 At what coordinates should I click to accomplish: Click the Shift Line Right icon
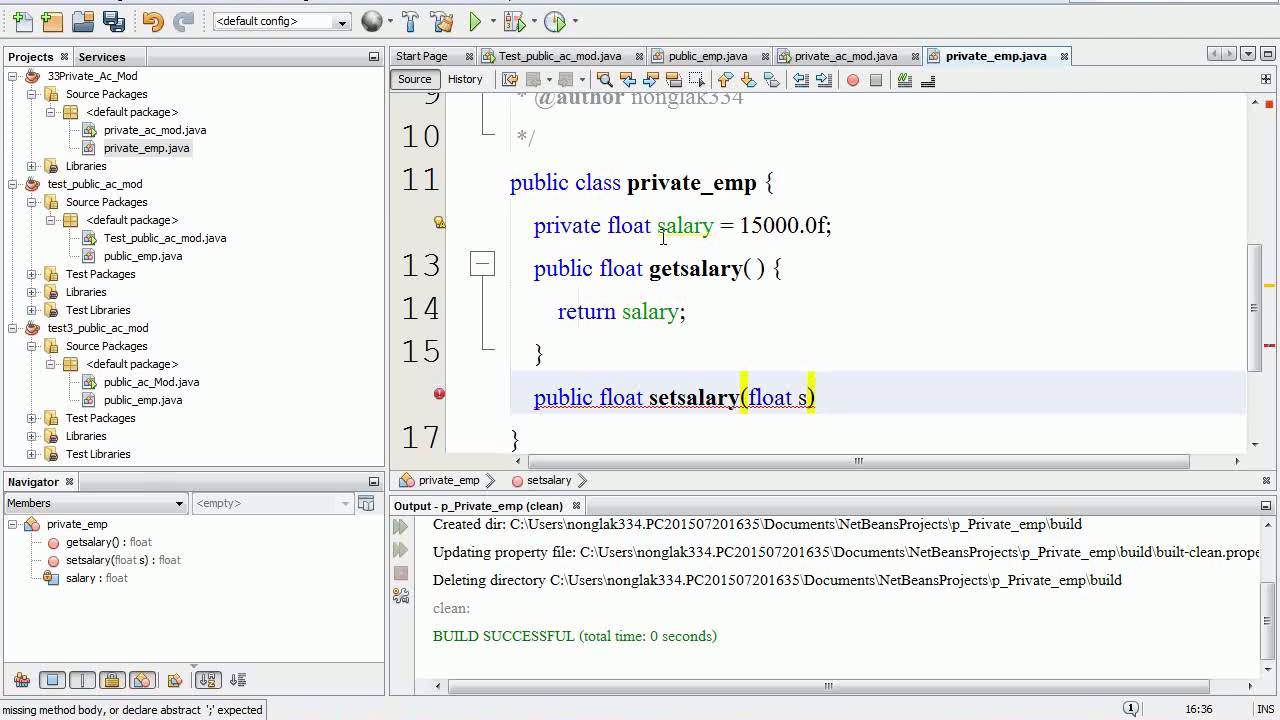(x=824, y=80)
